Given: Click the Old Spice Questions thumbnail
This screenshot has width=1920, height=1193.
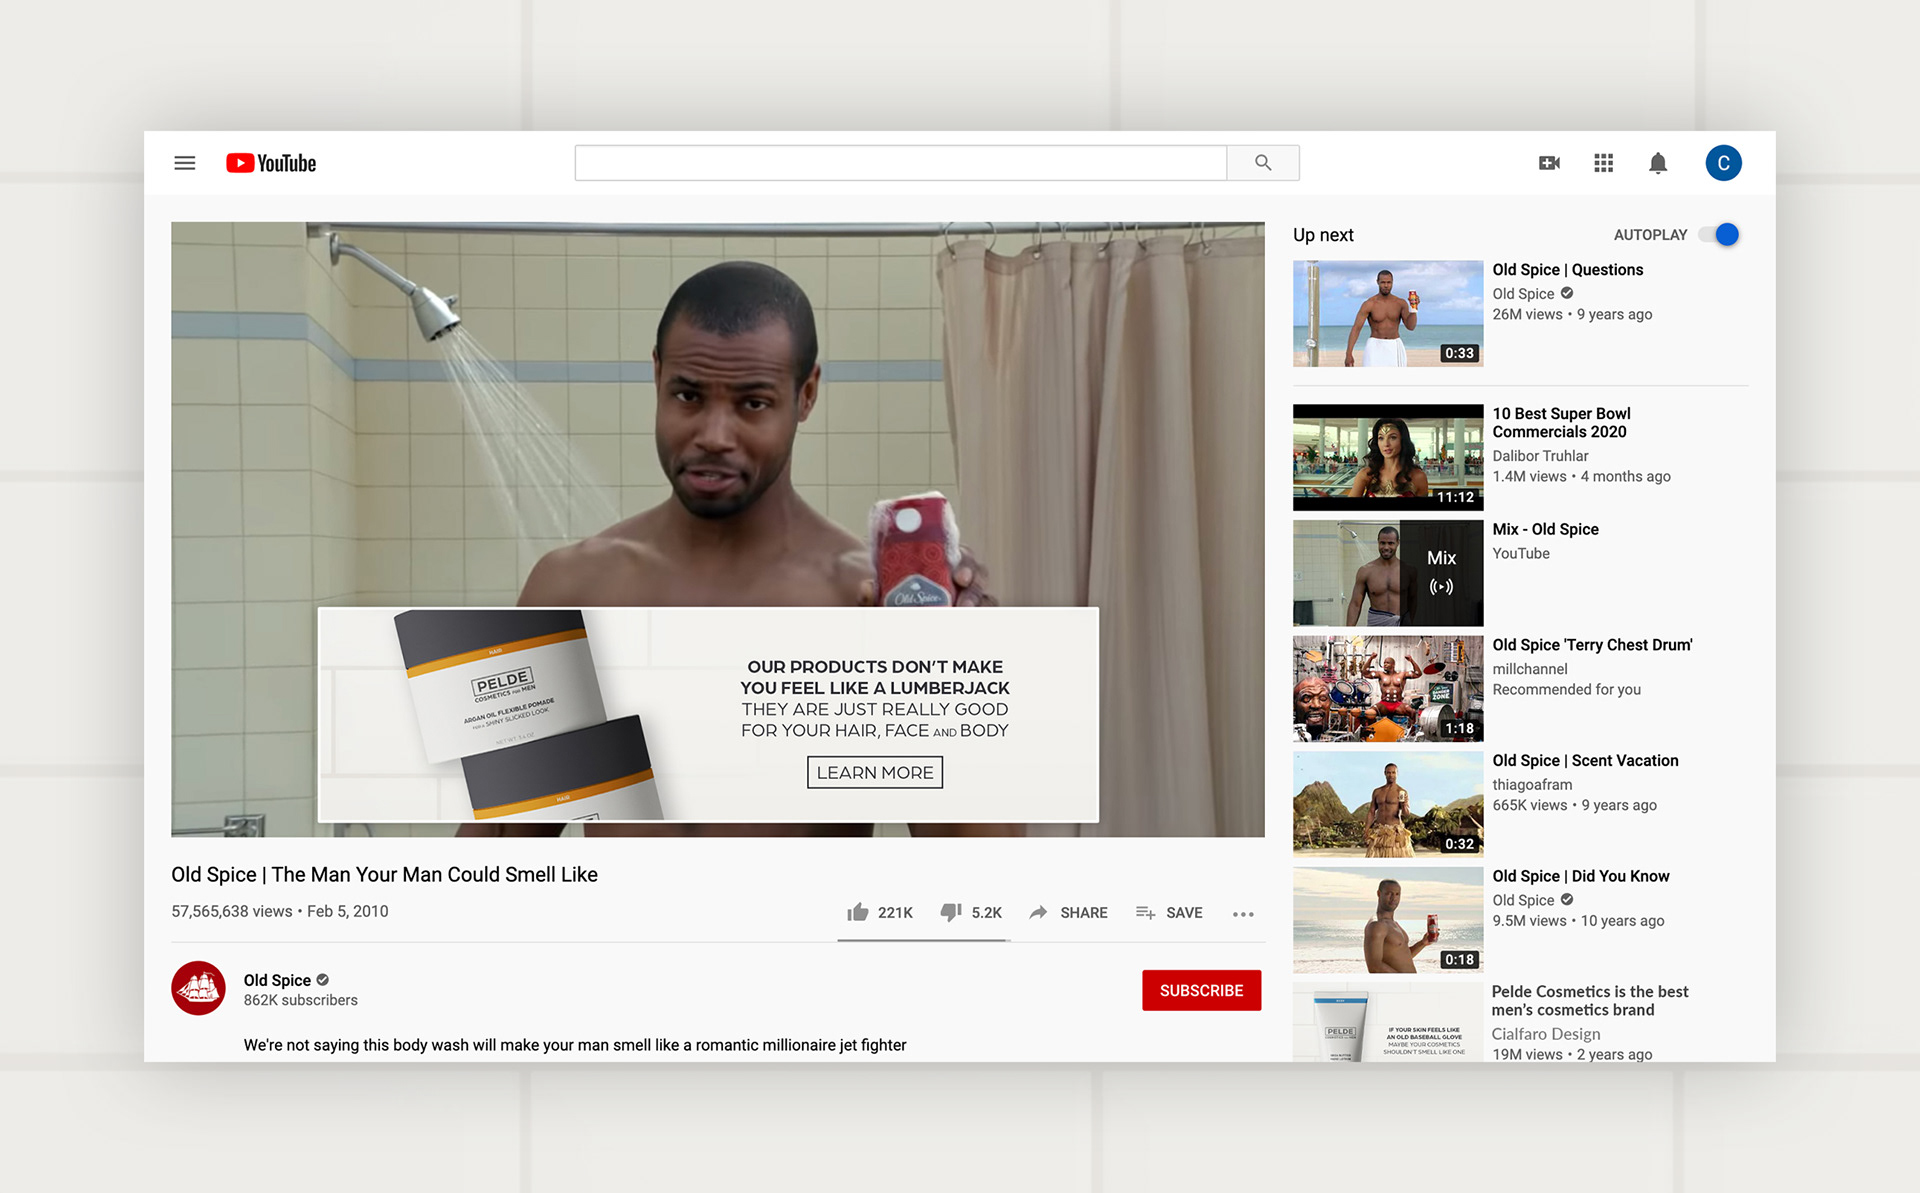Looking at the screenshot, I should click(1388, 314).
